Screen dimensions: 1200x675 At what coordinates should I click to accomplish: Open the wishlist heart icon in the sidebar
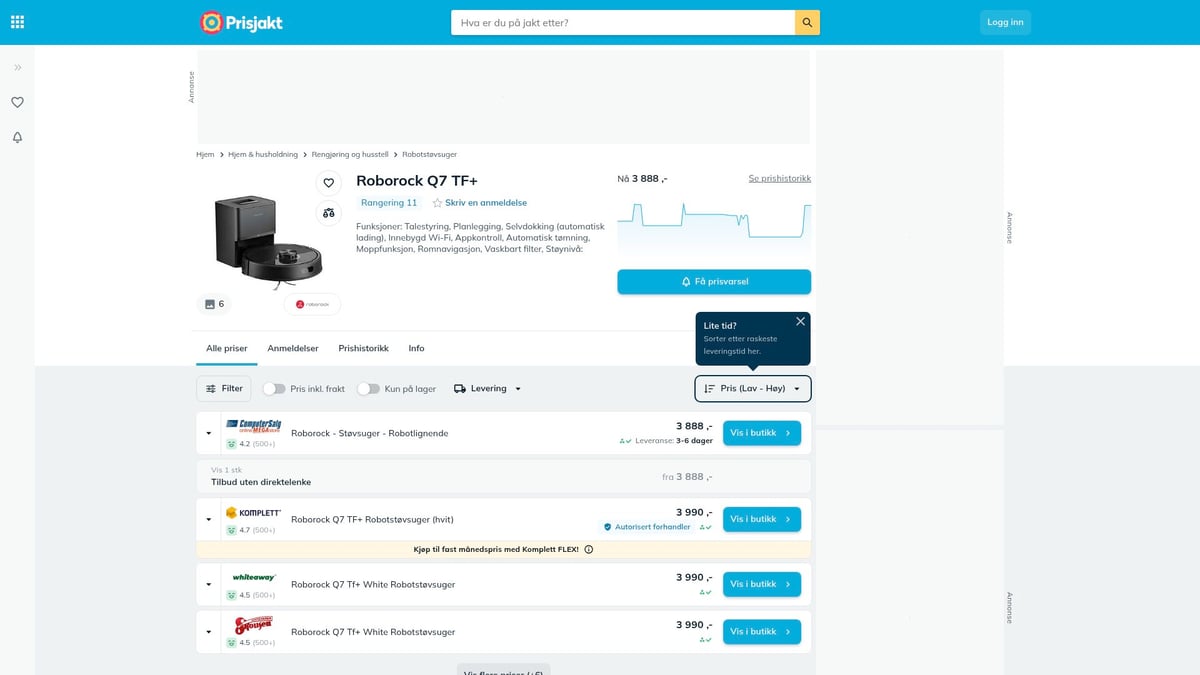(17, 102)
